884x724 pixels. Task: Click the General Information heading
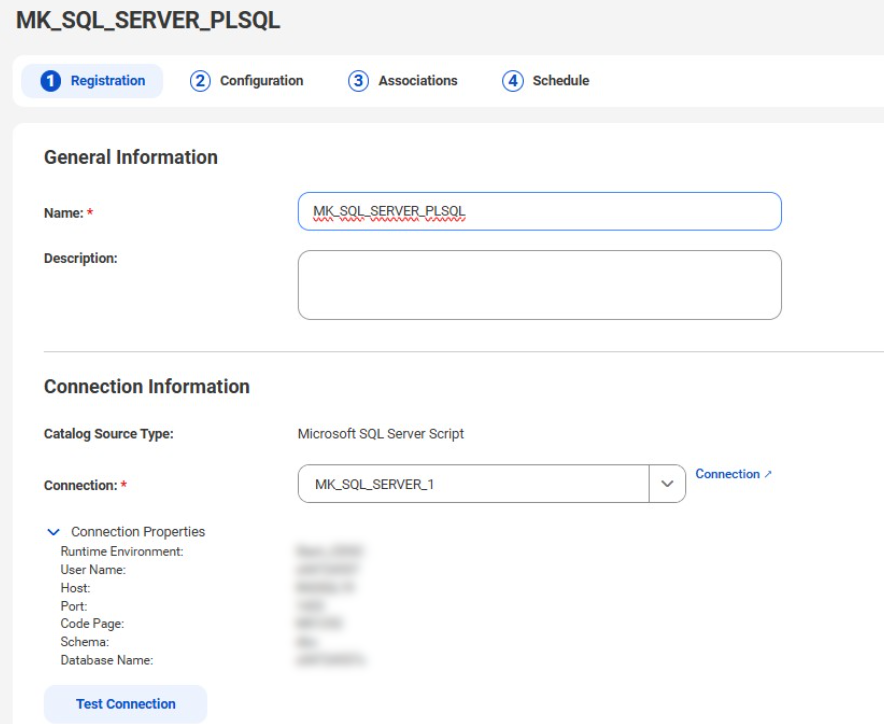point(131,157)
